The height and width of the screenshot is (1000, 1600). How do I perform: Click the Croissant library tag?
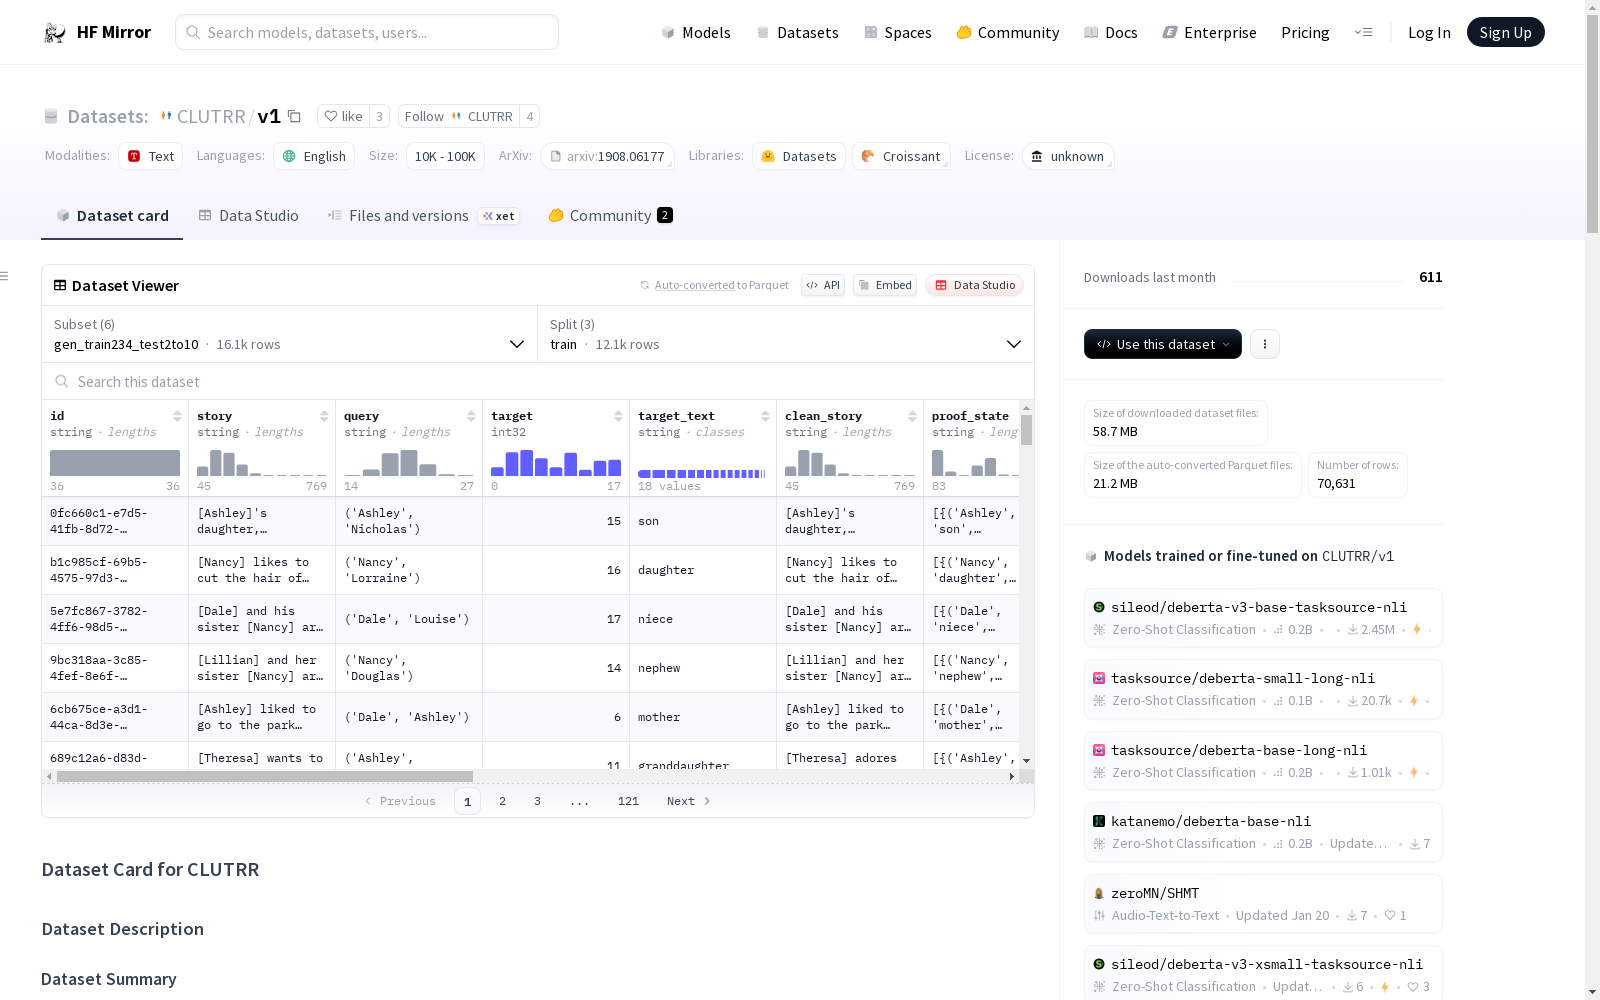901,156
